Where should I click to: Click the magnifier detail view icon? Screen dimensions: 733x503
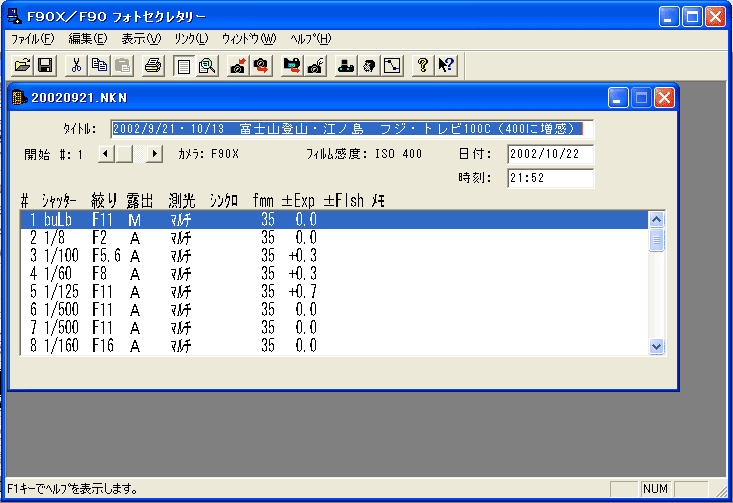click(207, 65)
